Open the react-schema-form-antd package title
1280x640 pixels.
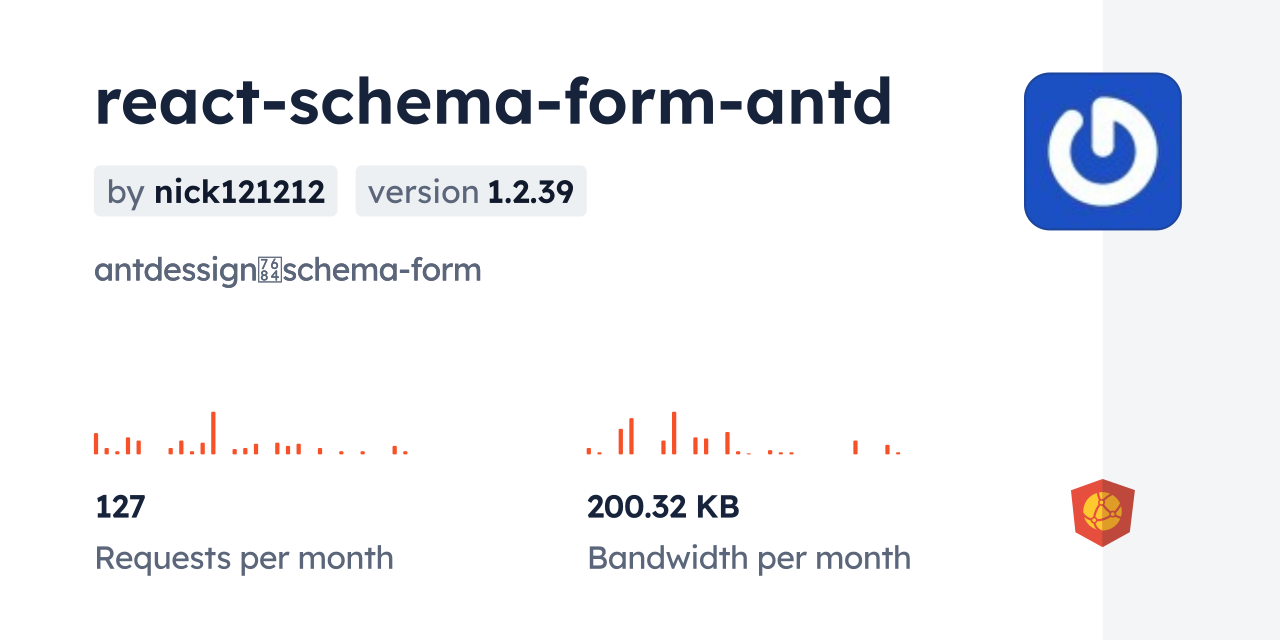[493, 103]
